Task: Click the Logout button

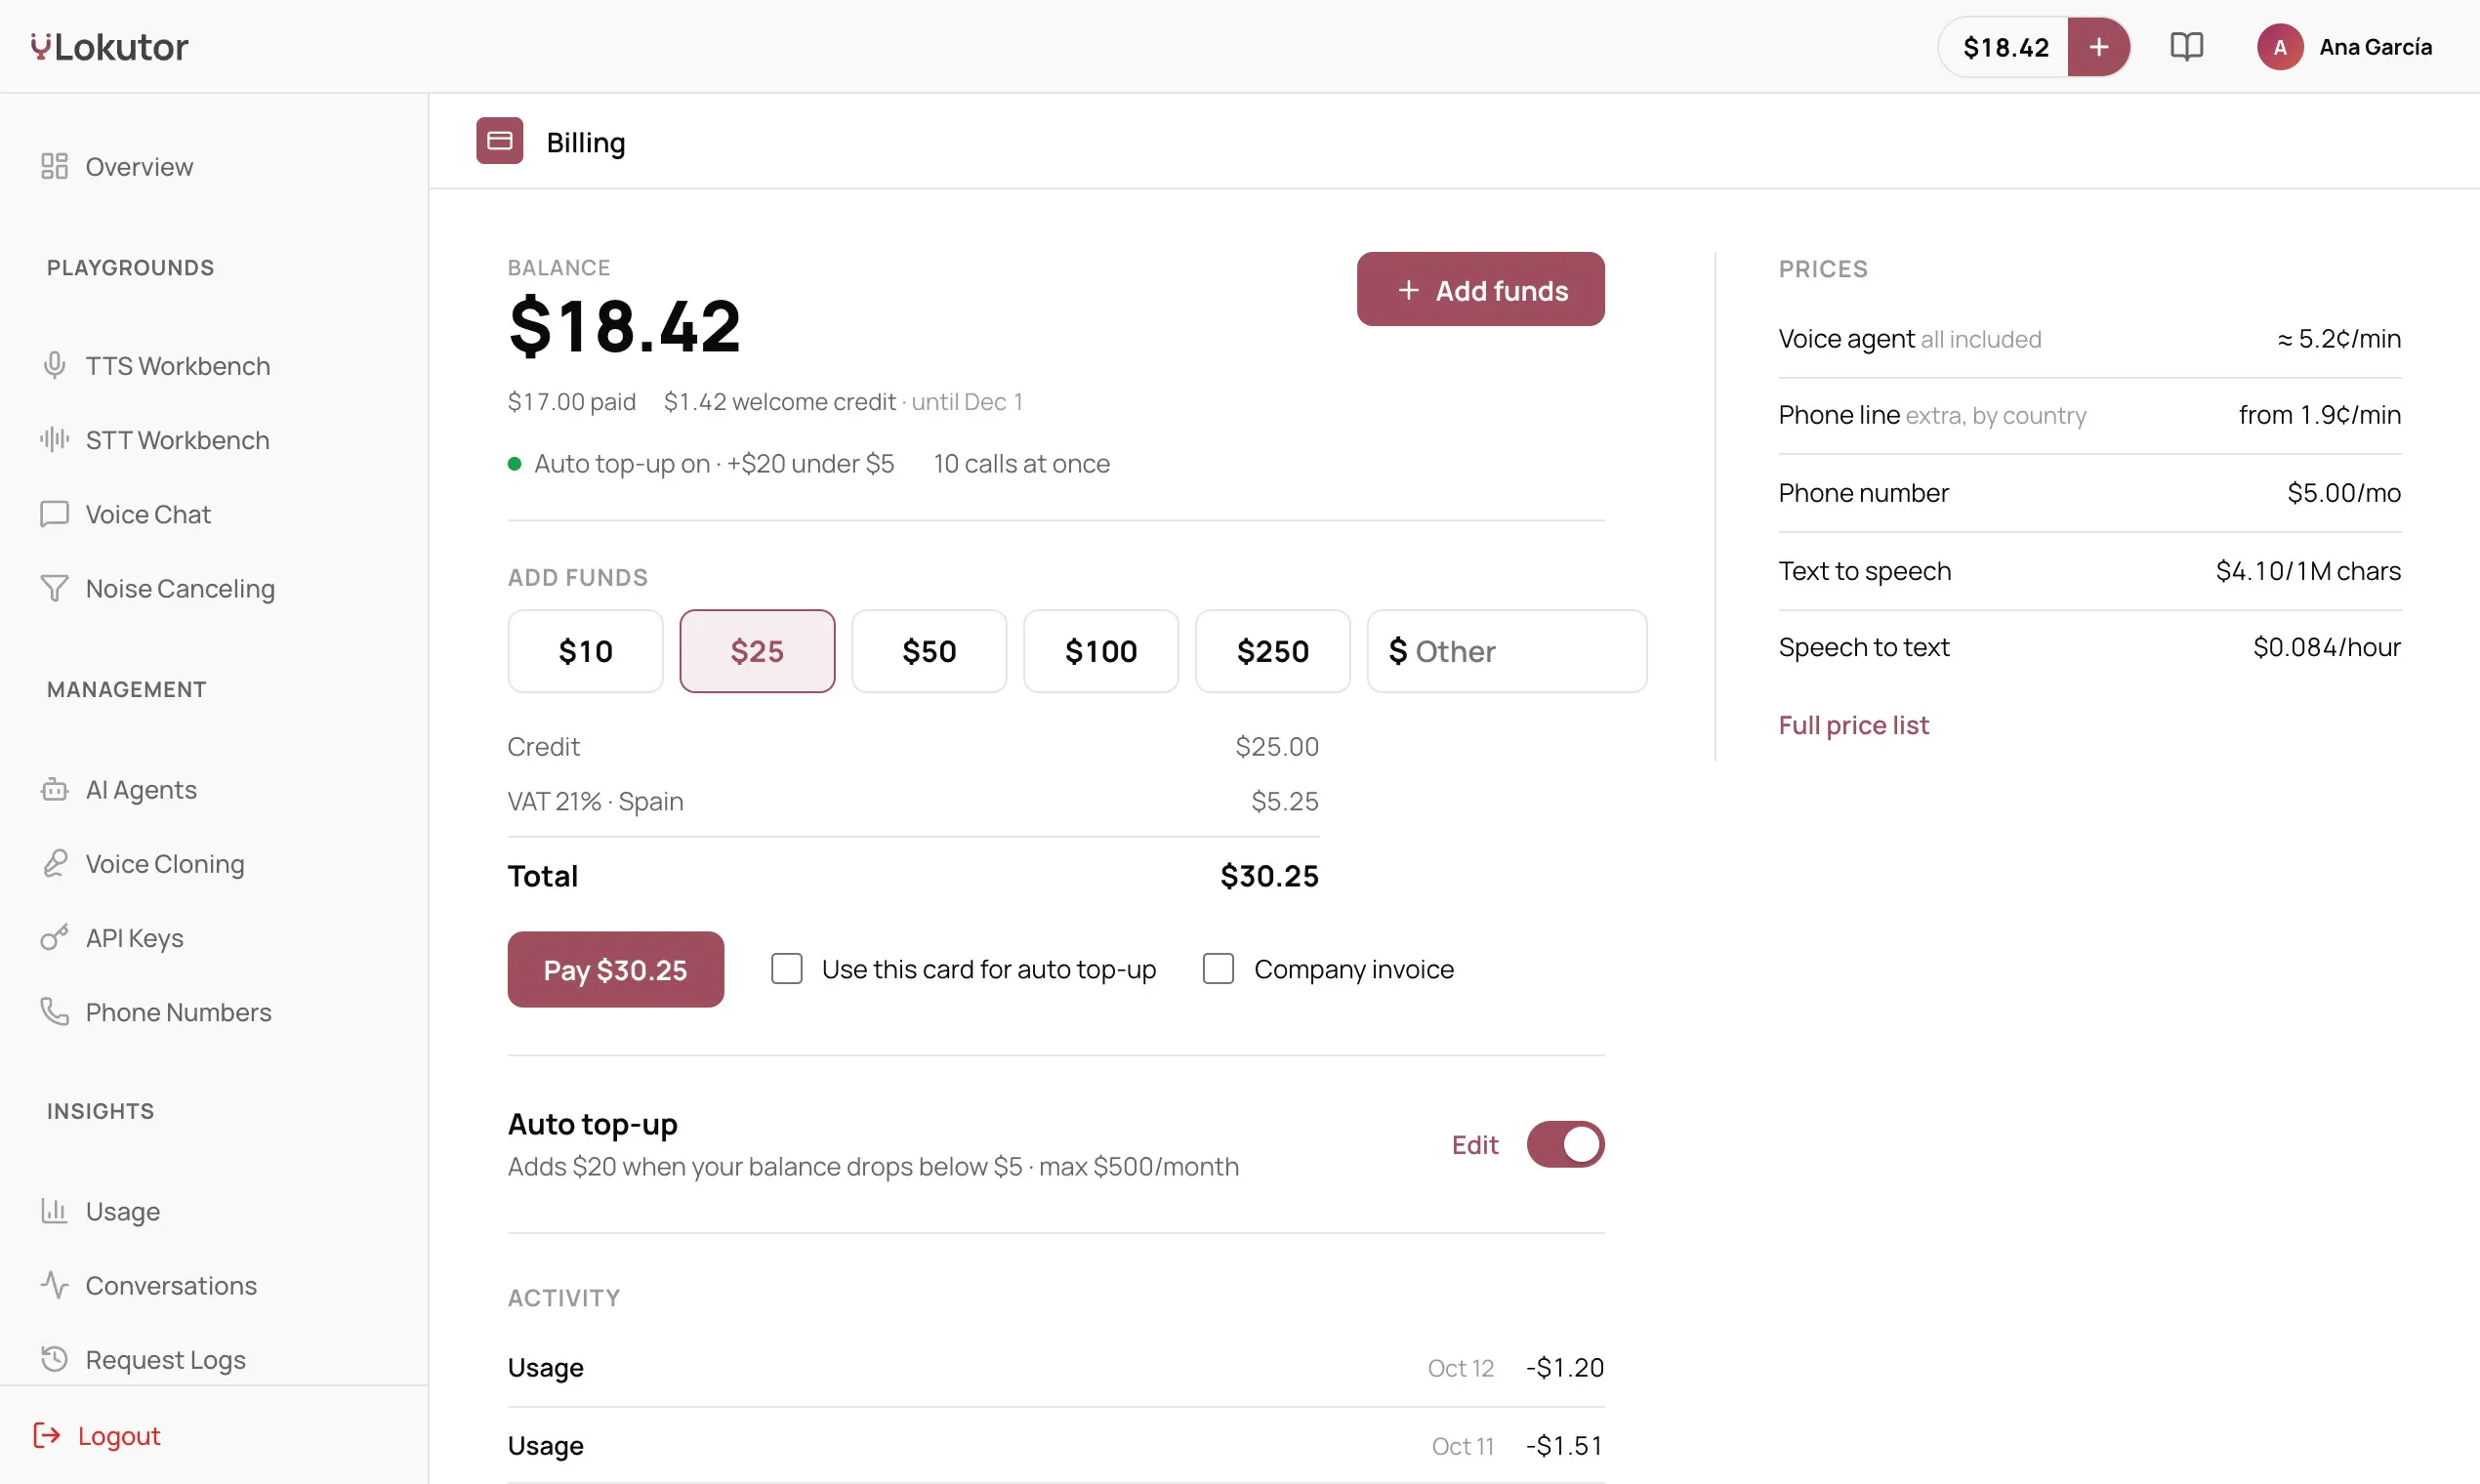Action: 96,1435
